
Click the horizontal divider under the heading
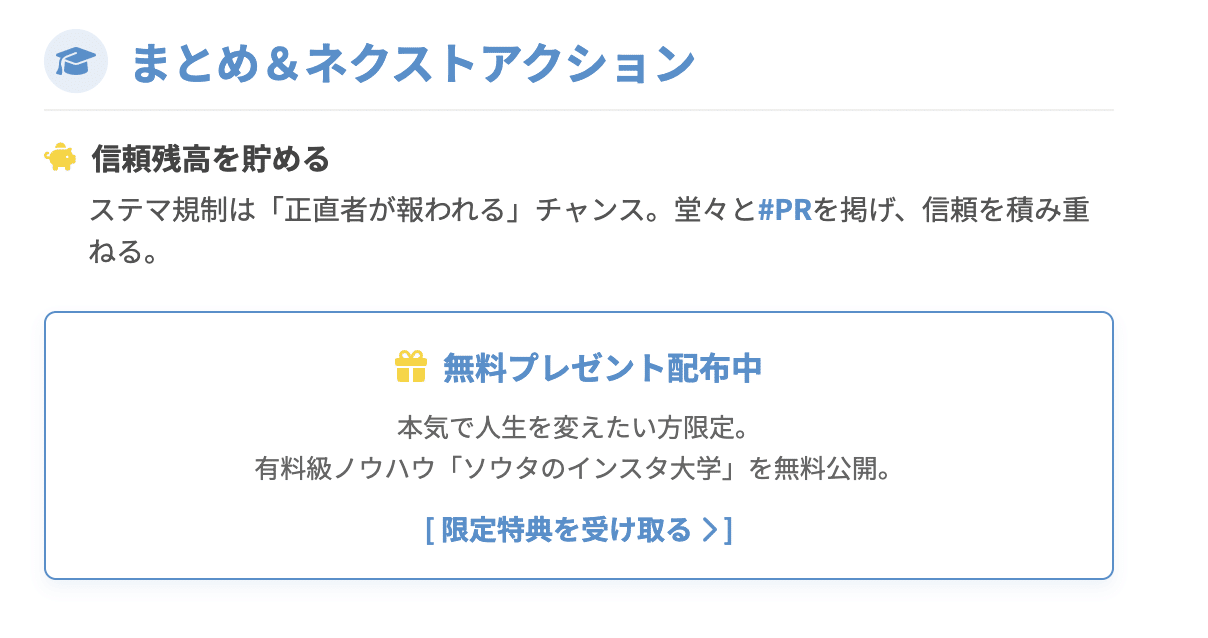(x=578, y=109)
